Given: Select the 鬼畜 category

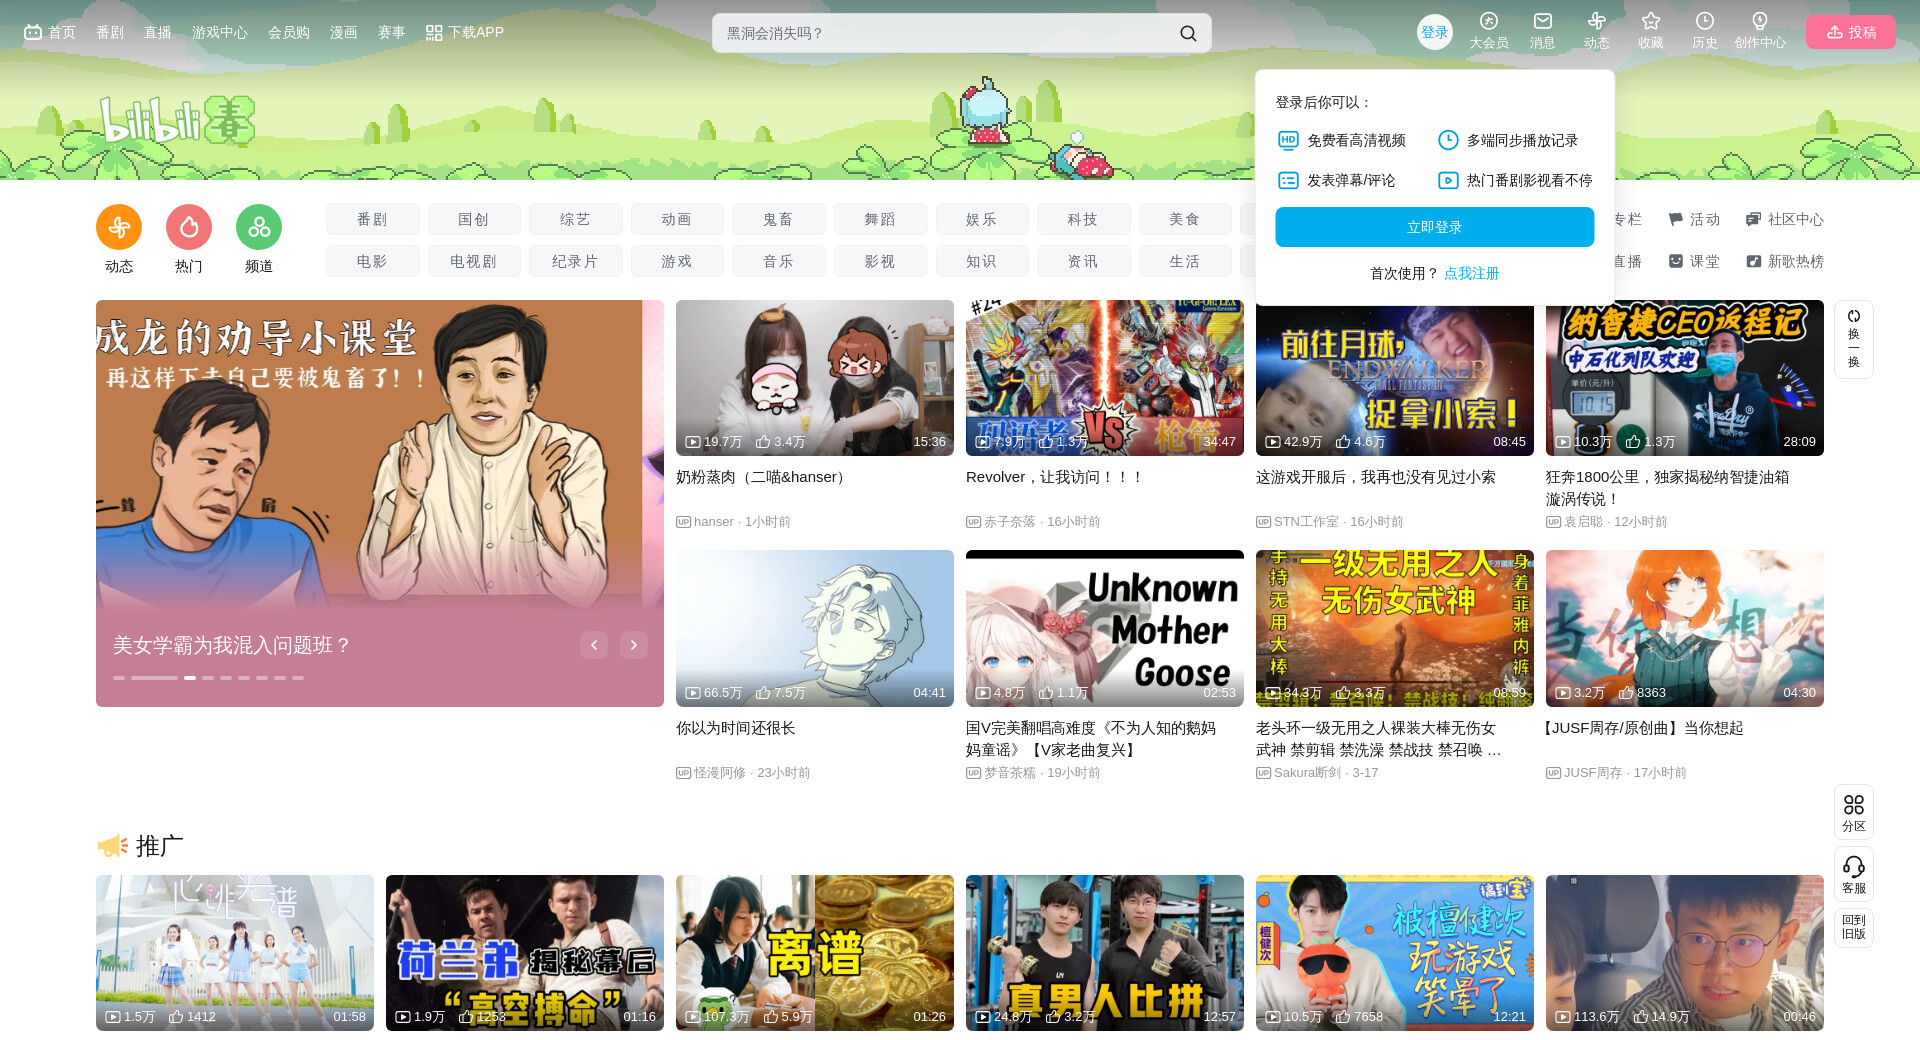Looking at the screenshot, I should [779, 219].
